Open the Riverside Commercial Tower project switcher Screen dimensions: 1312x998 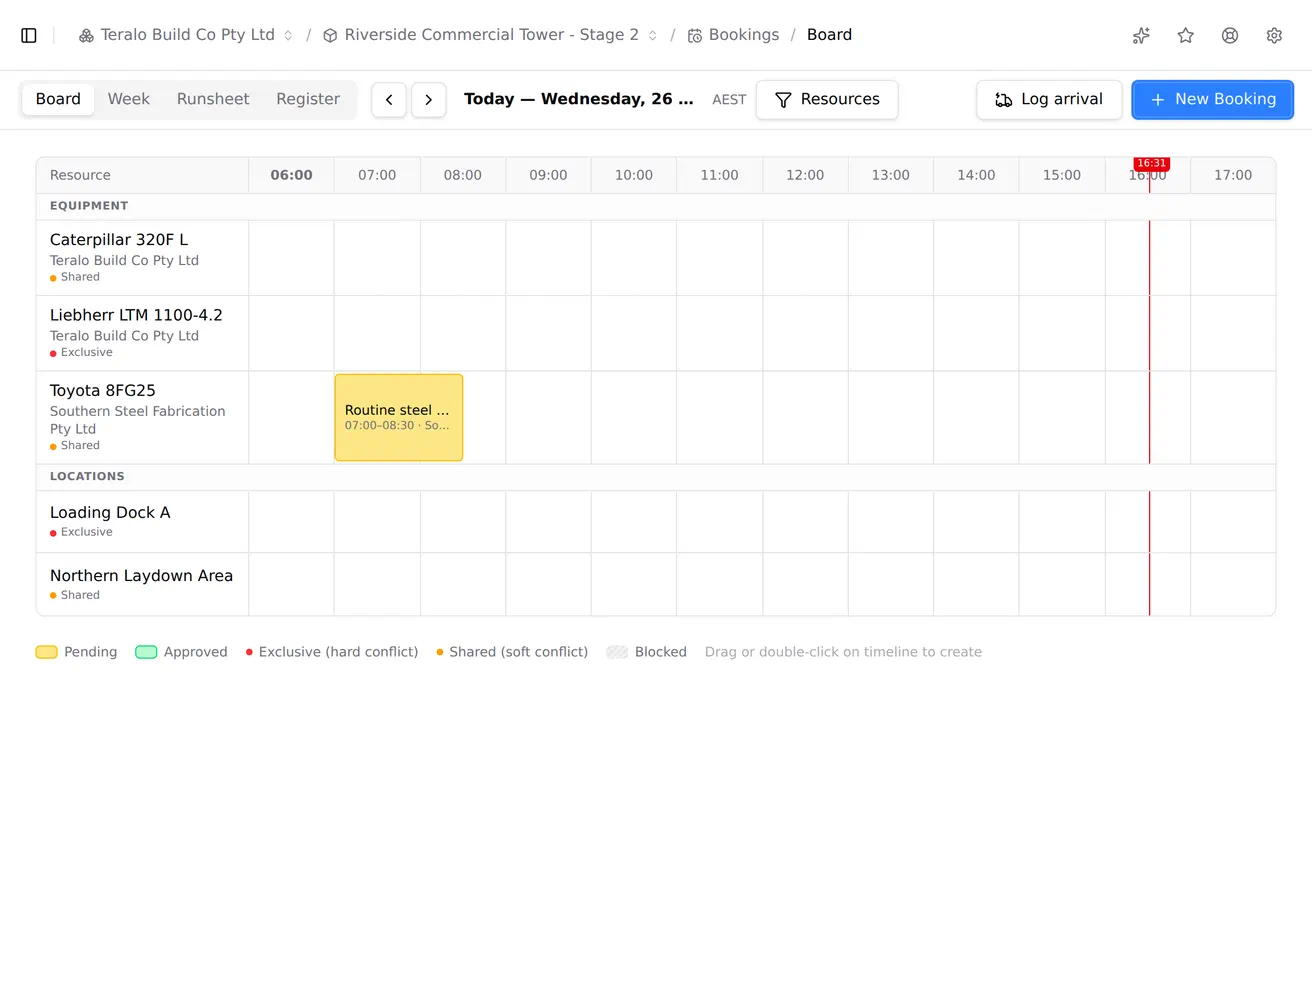[x=490, y=35]
